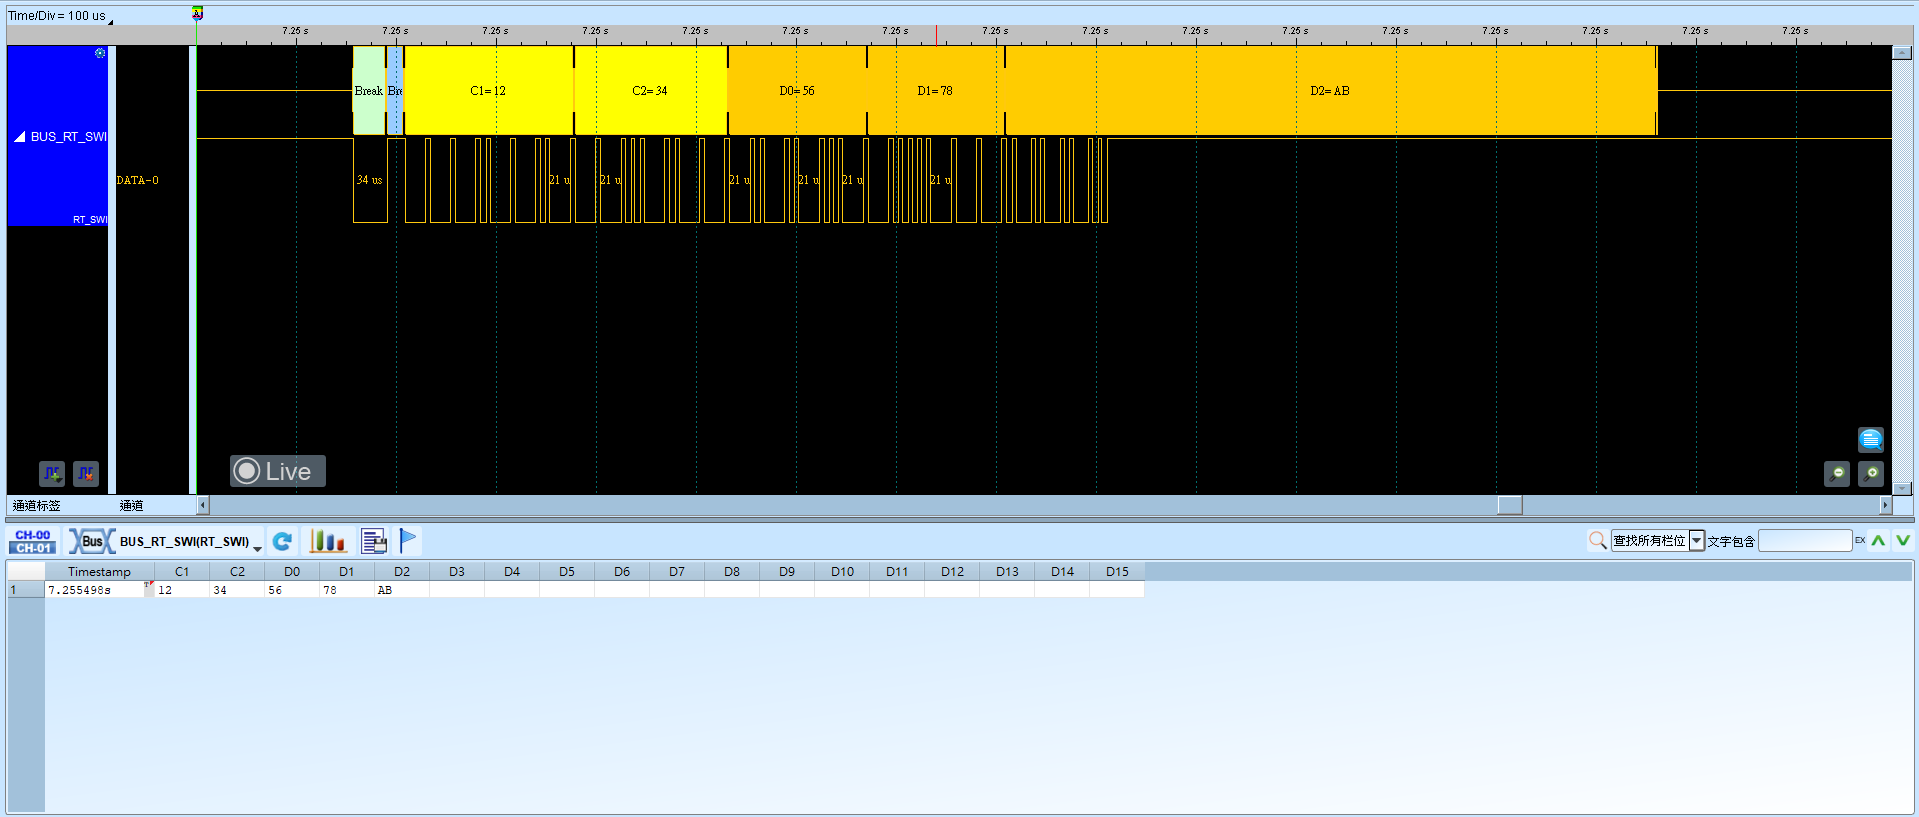
Task: Click the D15 column header
Action: tap(1117, 572)
